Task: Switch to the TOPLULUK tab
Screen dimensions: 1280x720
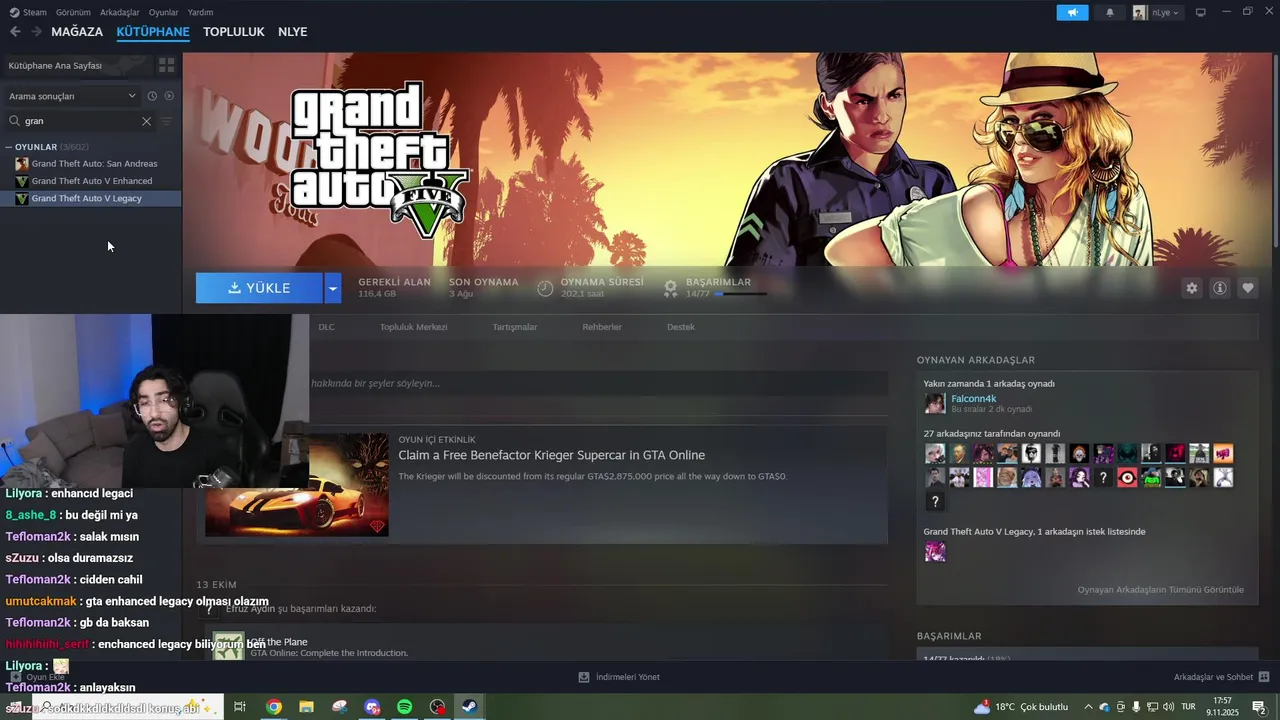Action: [234, 32]
